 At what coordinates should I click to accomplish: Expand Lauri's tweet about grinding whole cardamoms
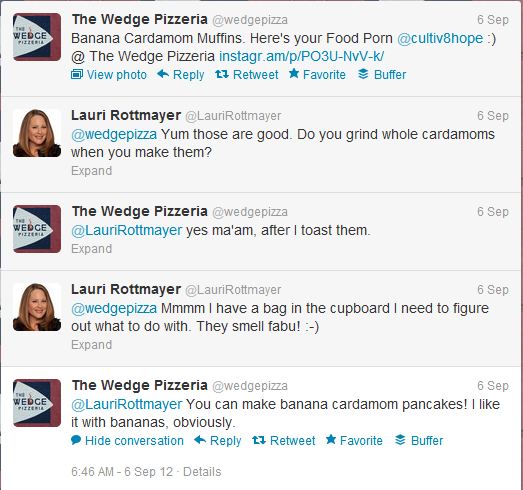(91, 171)
